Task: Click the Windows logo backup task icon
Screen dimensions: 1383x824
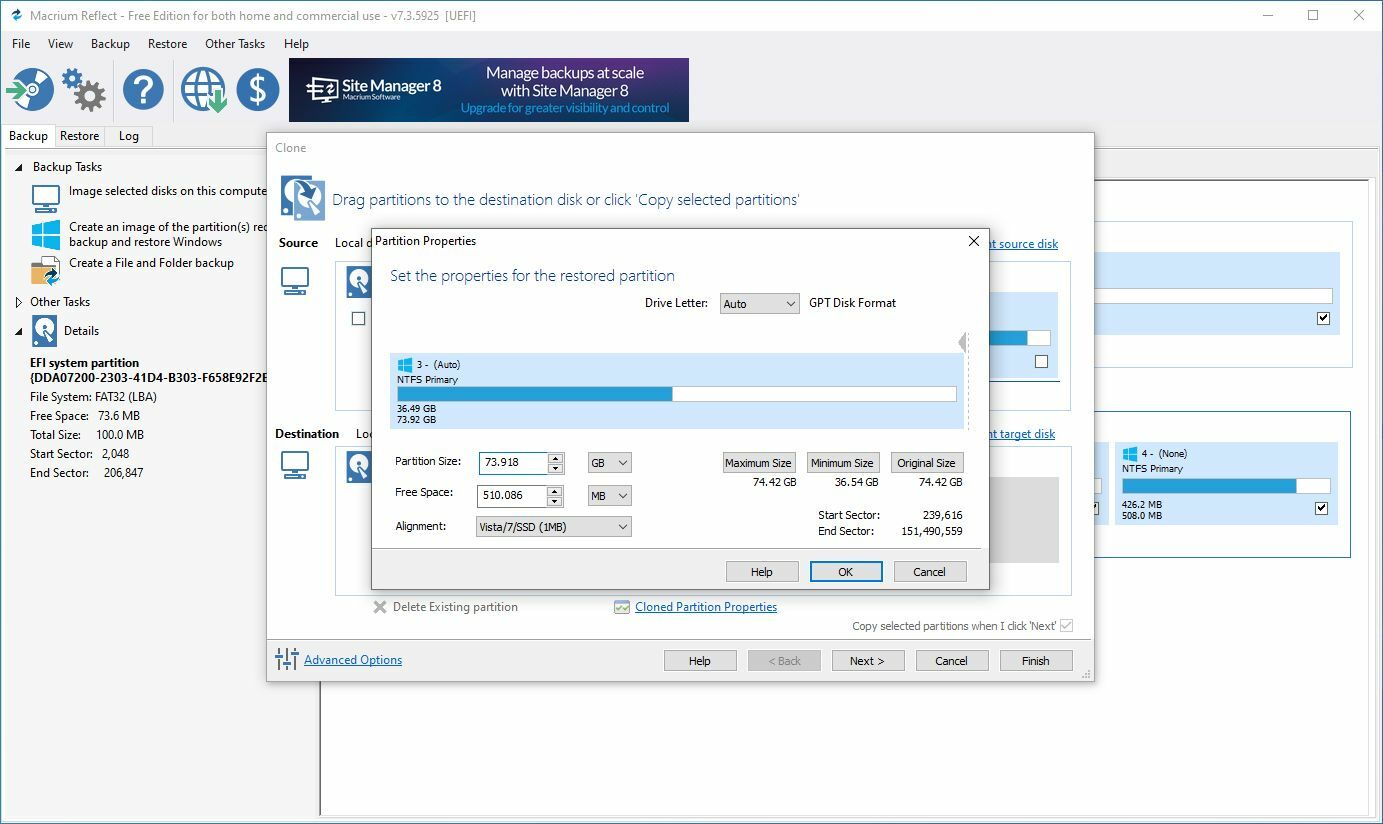Action: tap(46, 235)
